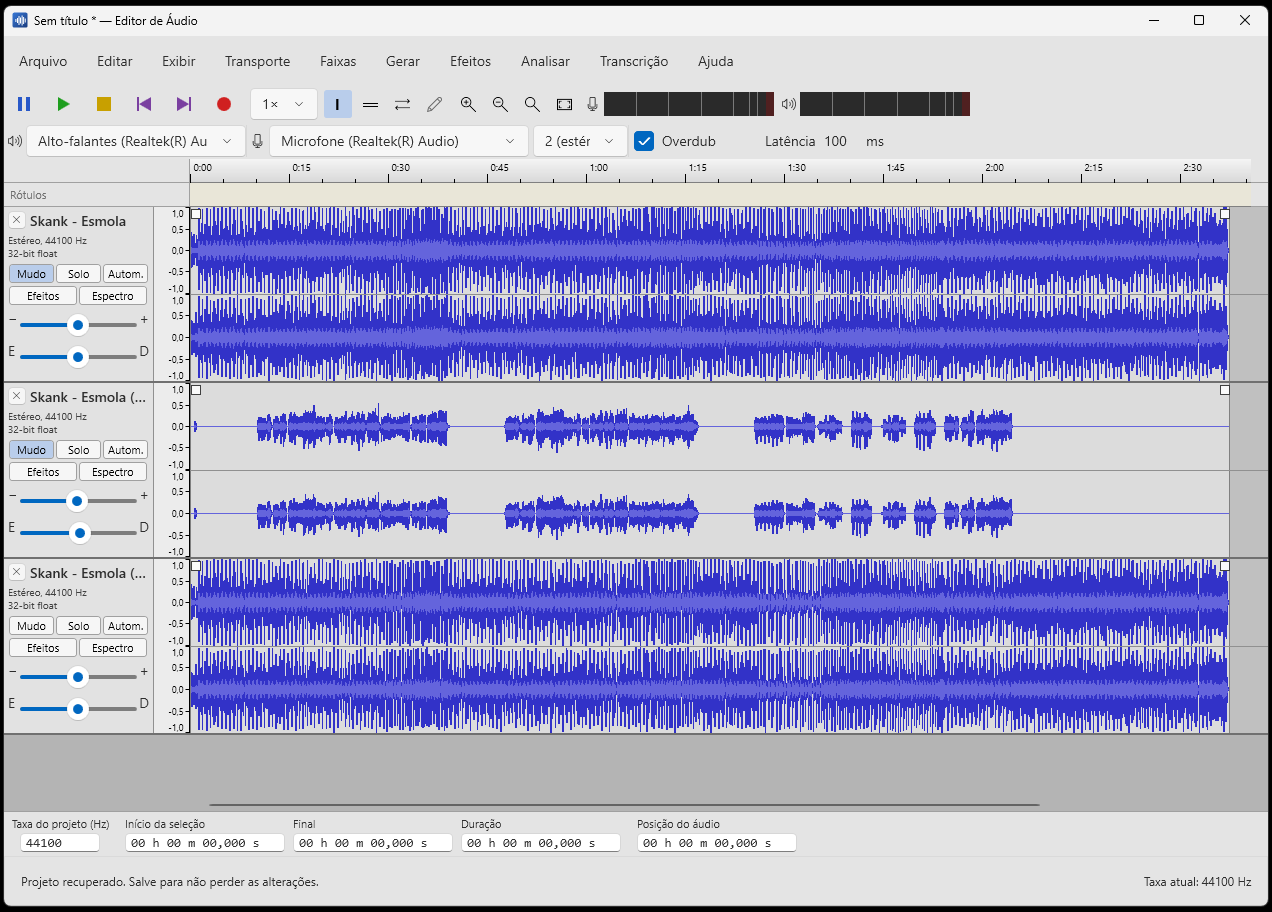
Task: Zoom out with the magnifier minus icon
Action: pyautogui.click(x=500, y=104)
